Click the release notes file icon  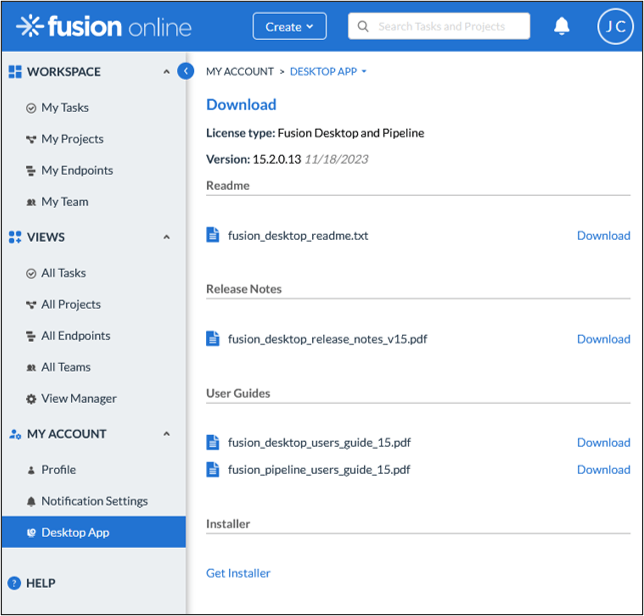(x=212, y=338)
